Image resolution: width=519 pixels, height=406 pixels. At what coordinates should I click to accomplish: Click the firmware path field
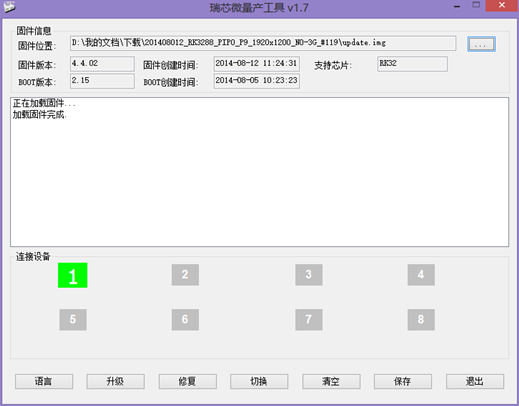point(263,43)
